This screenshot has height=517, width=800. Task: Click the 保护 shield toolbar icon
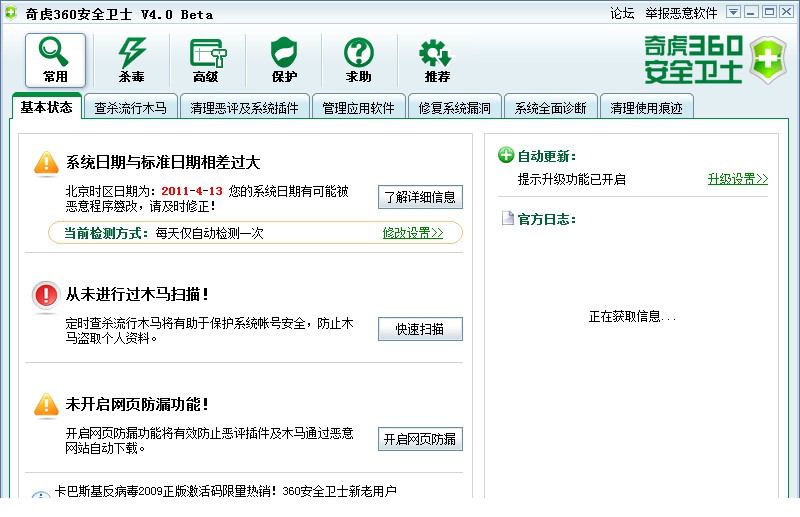tap(284, 60)
